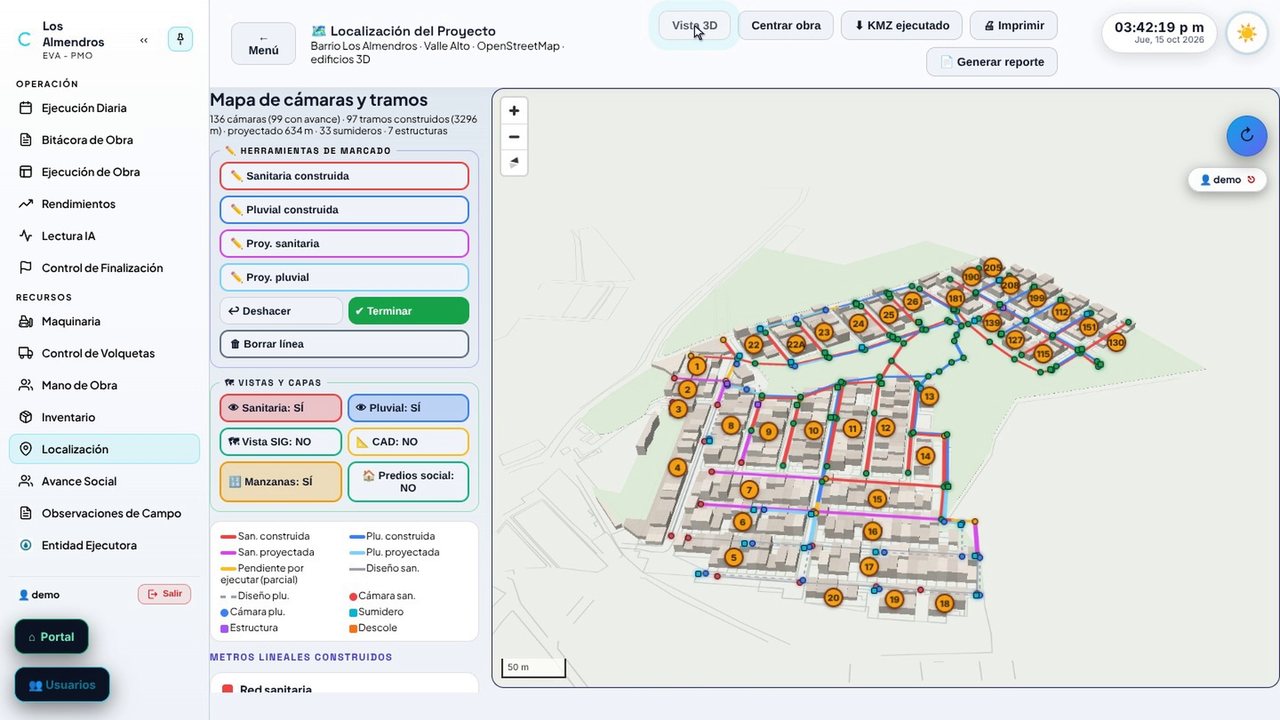Viewport: 1280px width, 720px height.
Task: Toggle Pluvial layer visibility
Action: click(x=408, y=408)
